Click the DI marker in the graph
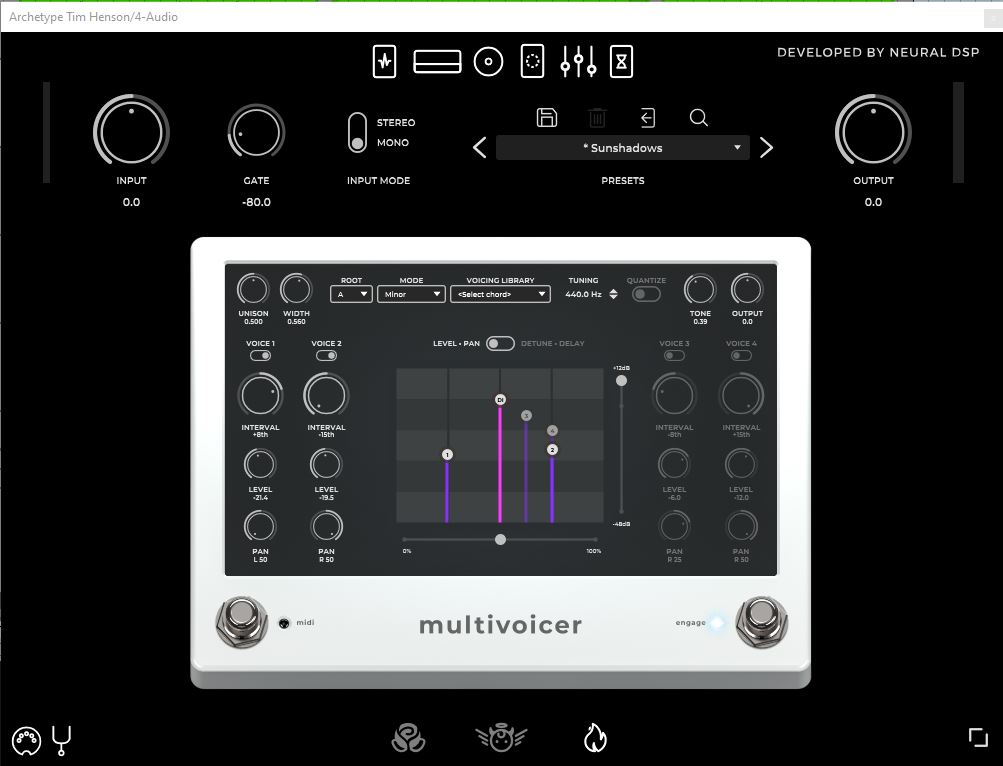 [500, 399]
